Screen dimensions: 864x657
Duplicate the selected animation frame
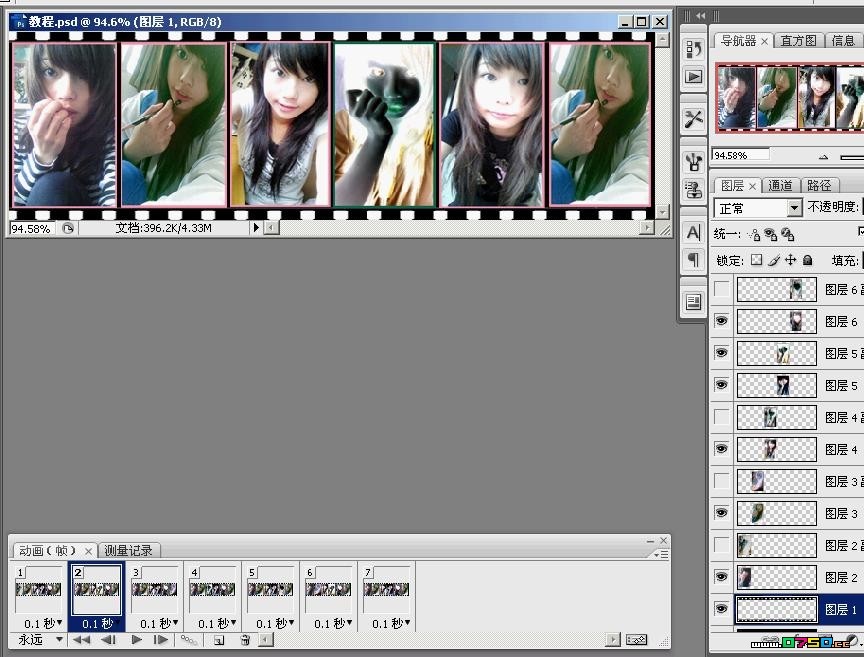click(219, 640)
